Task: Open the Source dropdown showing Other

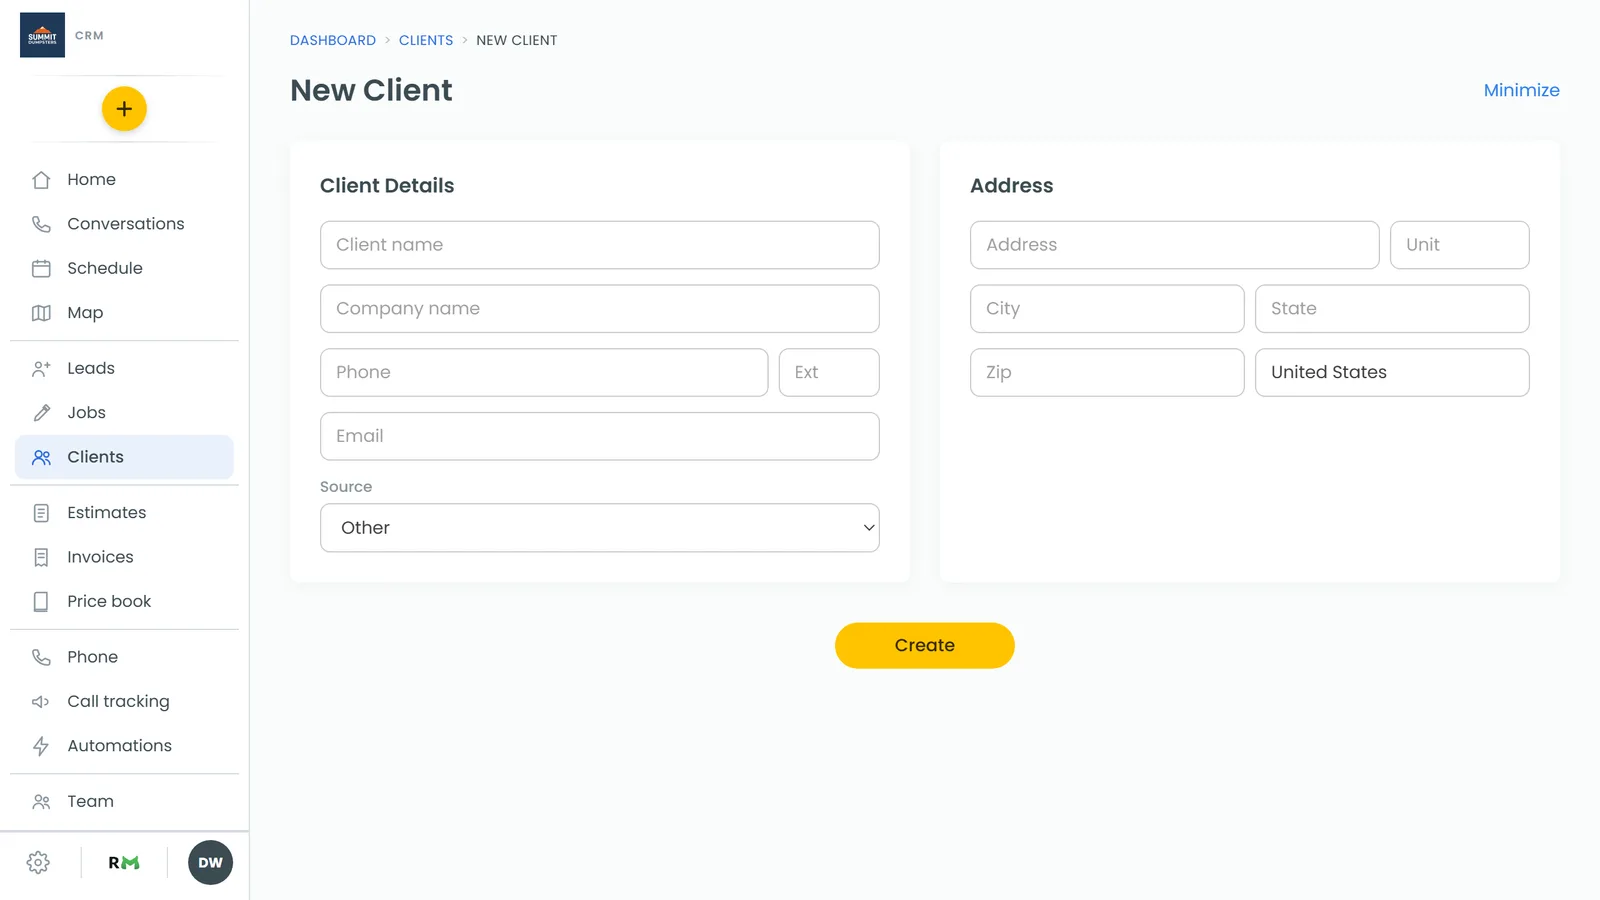Action: (x=600, y=528)
